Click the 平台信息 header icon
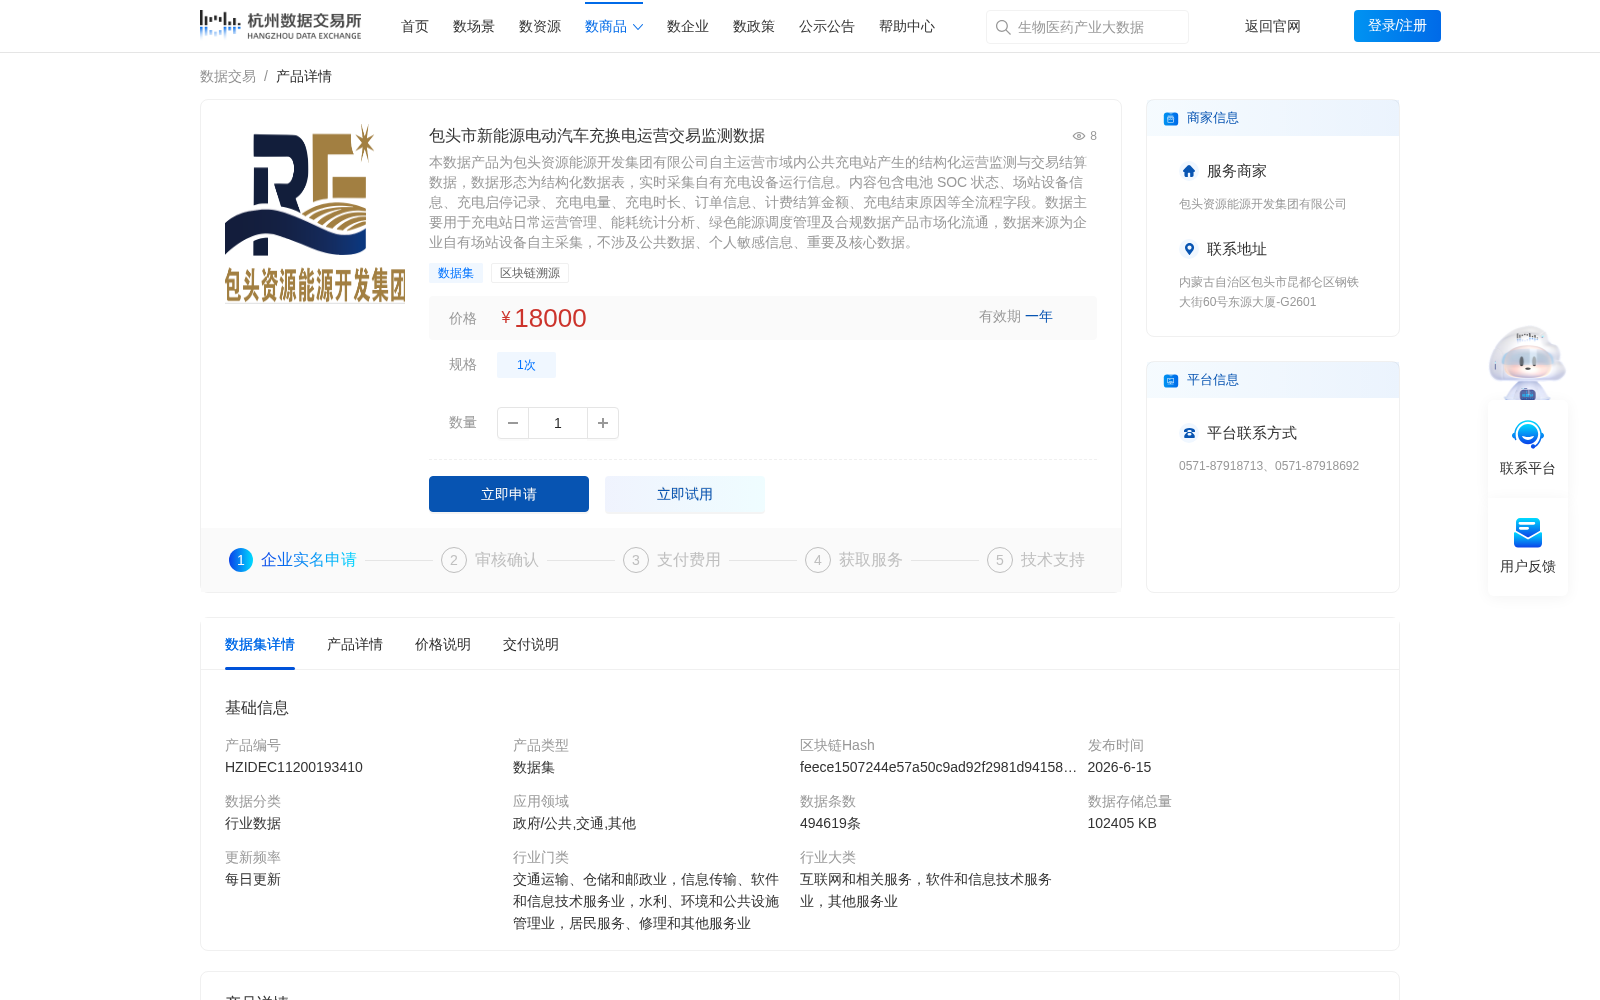Image resolution: width=1600 pixels, height=1000 pixels. pos(1171,380)
